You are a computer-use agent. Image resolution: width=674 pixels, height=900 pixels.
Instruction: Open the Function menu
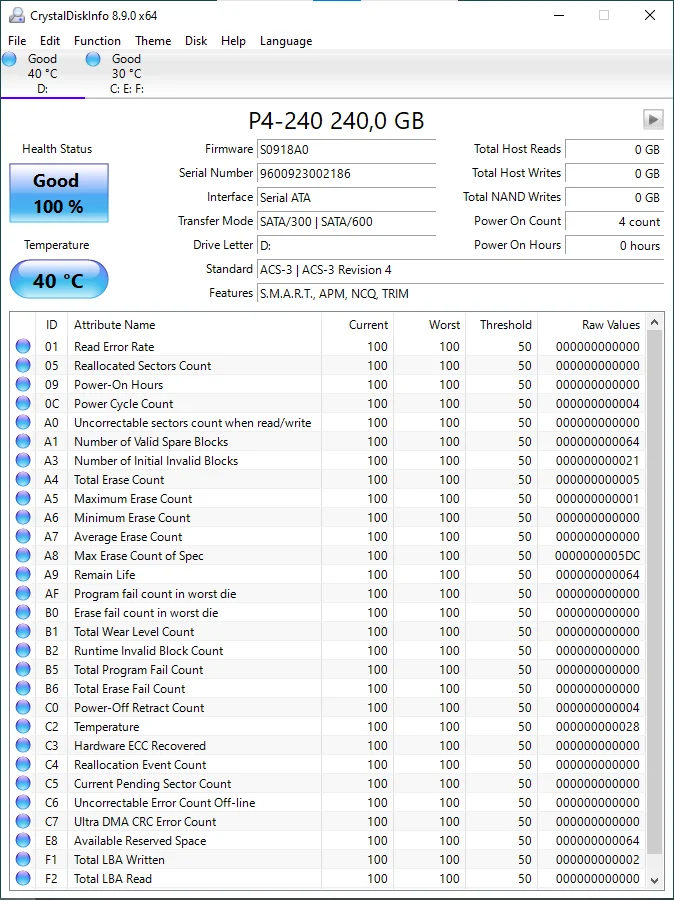[97, 41]
